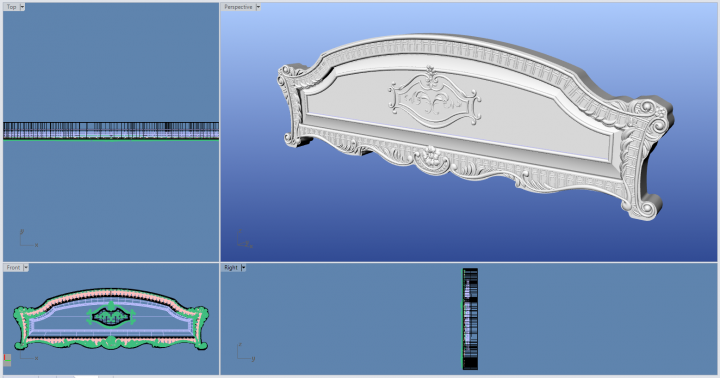Viewport: 720px width, 378px height.
Task: Select the model's side profile in Right viewport
Action: (470, 319)
